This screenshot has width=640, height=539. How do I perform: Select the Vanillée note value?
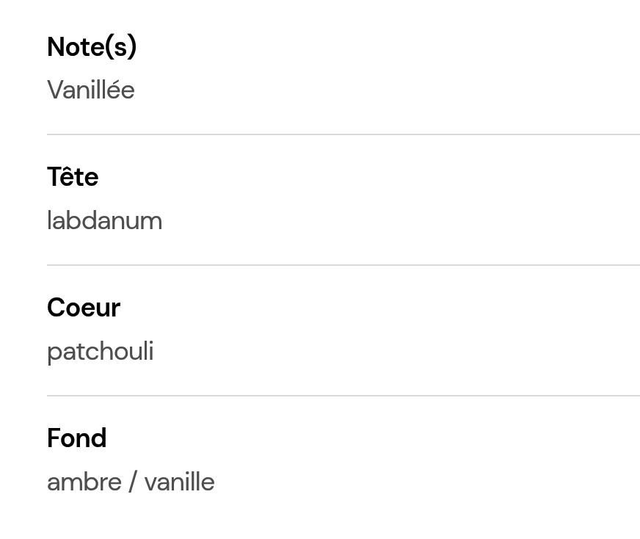click(91, 90)
